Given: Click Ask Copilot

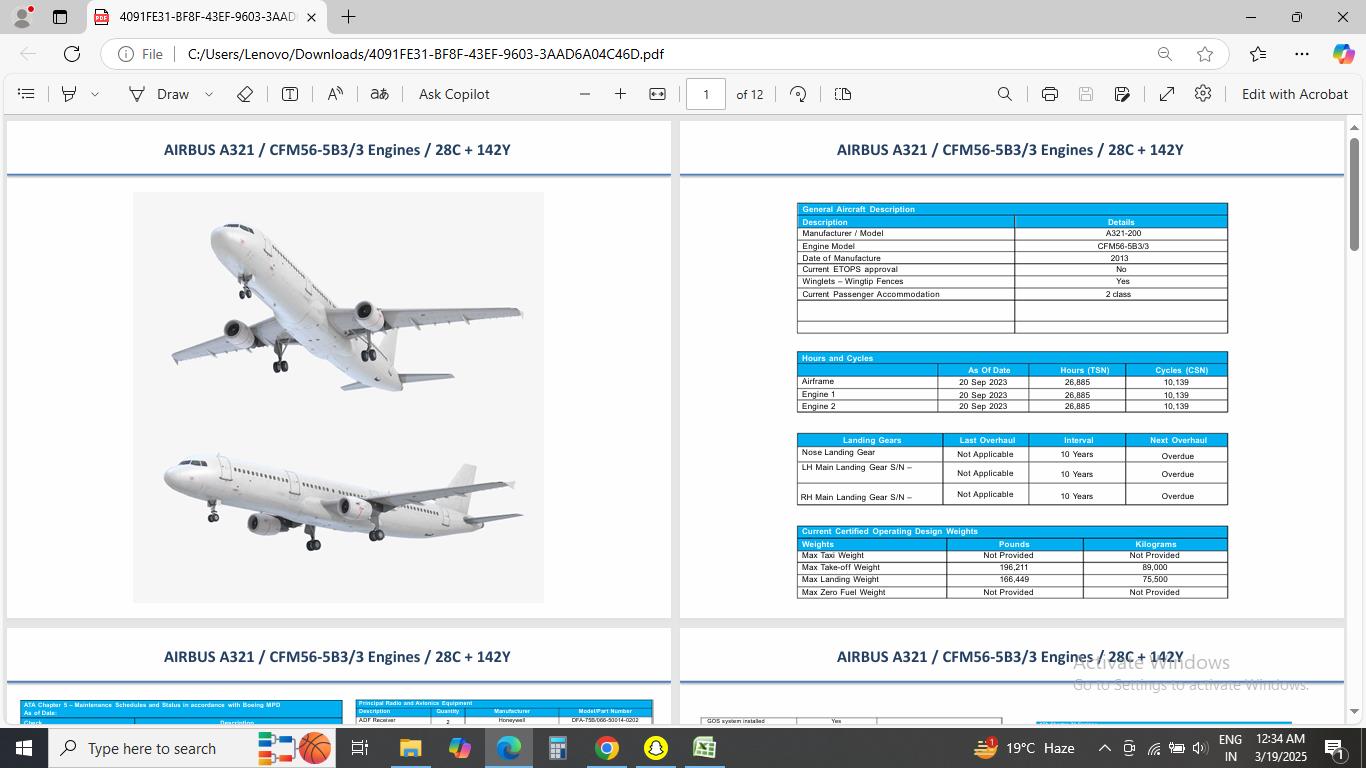Looking at the screenshot, I should tap(454, 94).
